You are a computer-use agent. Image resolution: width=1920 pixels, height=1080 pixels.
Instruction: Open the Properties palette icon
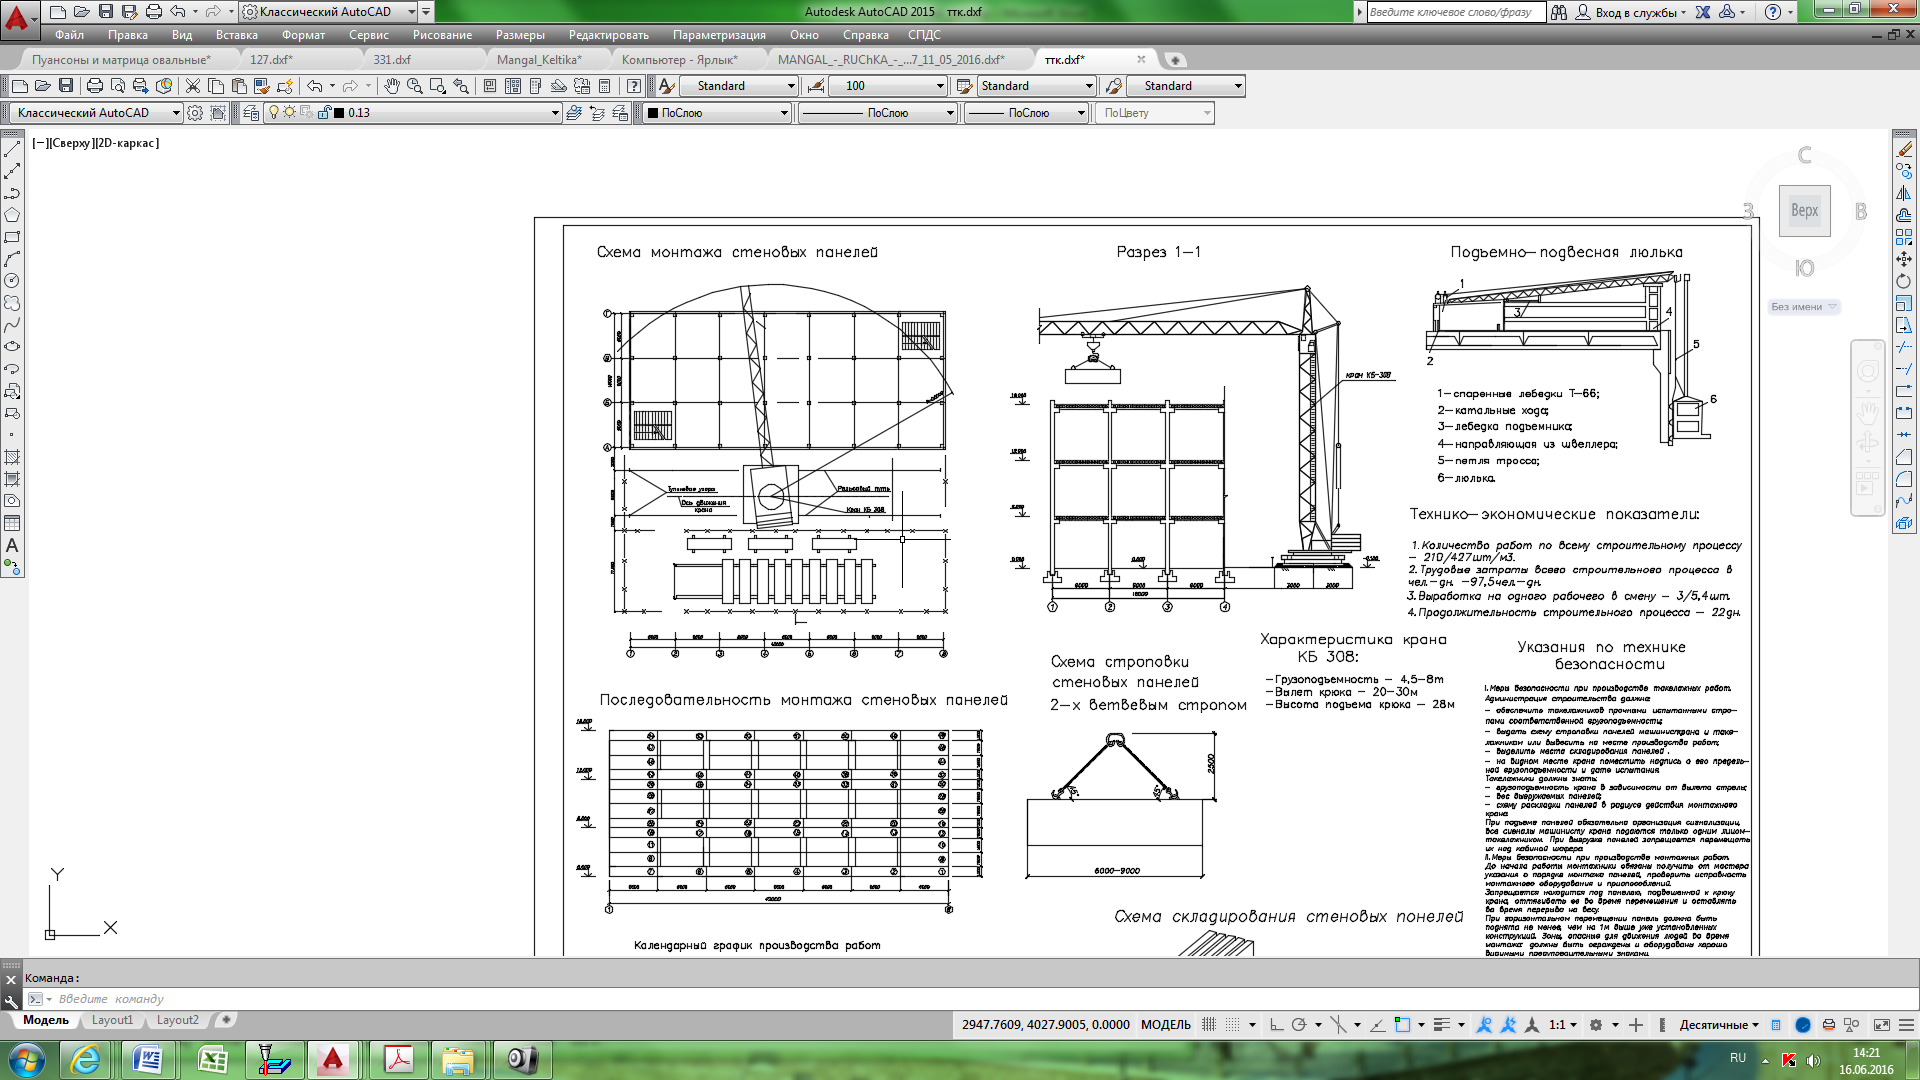tap(490, 86)
